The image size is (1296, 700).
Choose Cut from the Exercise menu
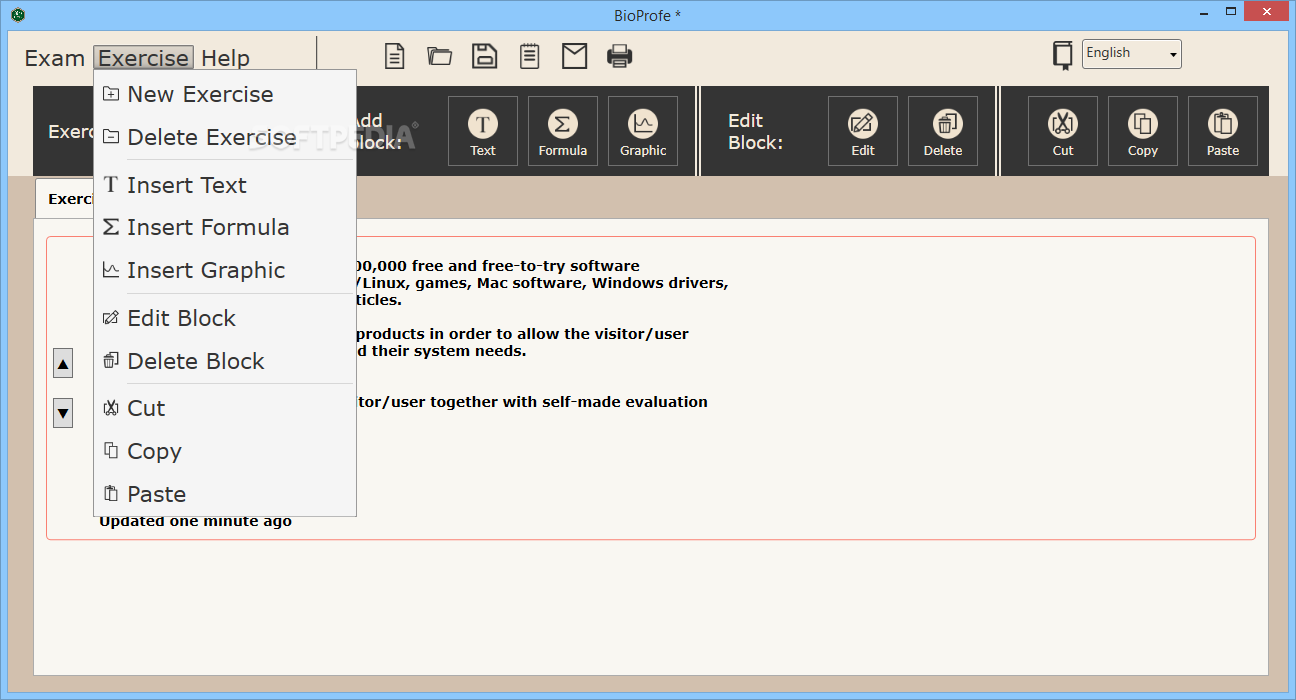[225, 408]
